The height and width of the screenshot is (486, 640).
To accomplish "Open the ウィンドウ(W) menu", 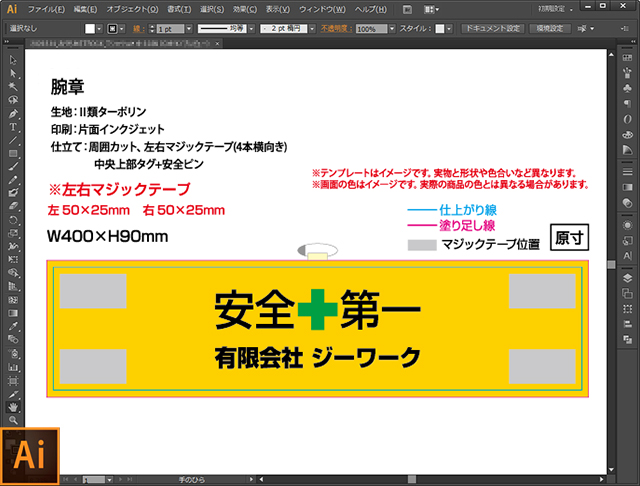I will (x=326, y=9).
